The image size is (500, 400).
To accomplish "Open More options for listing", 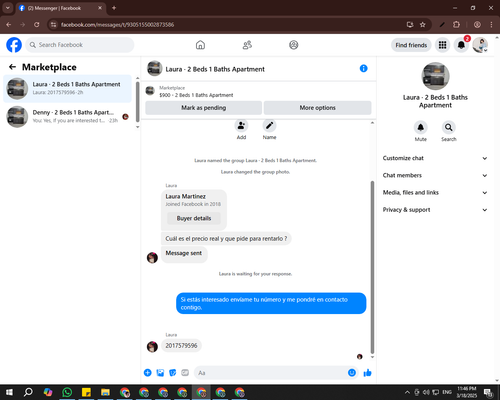I will tap(317, 108).
